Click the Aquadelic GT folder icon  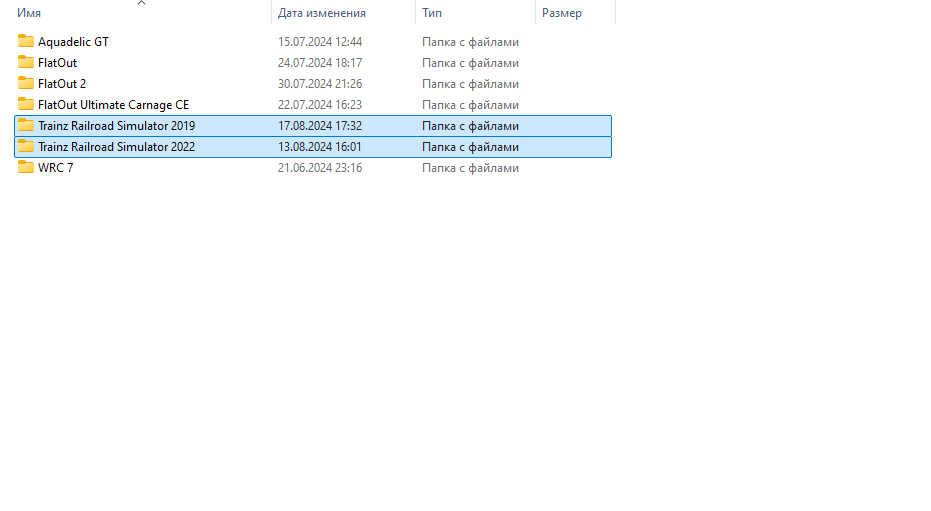26,41
